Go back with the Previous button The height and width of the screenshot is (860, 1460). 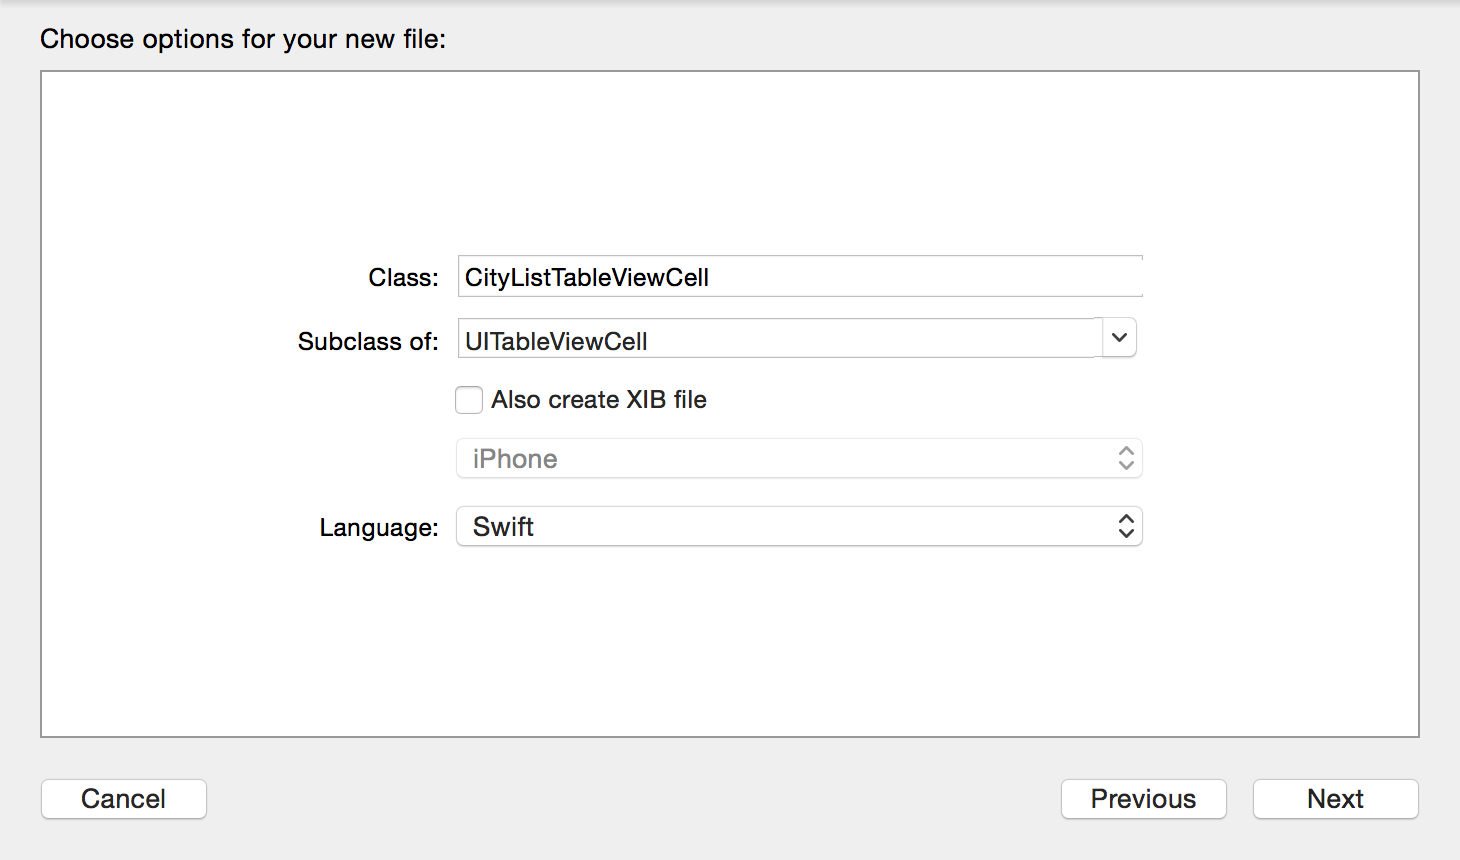1143,799
